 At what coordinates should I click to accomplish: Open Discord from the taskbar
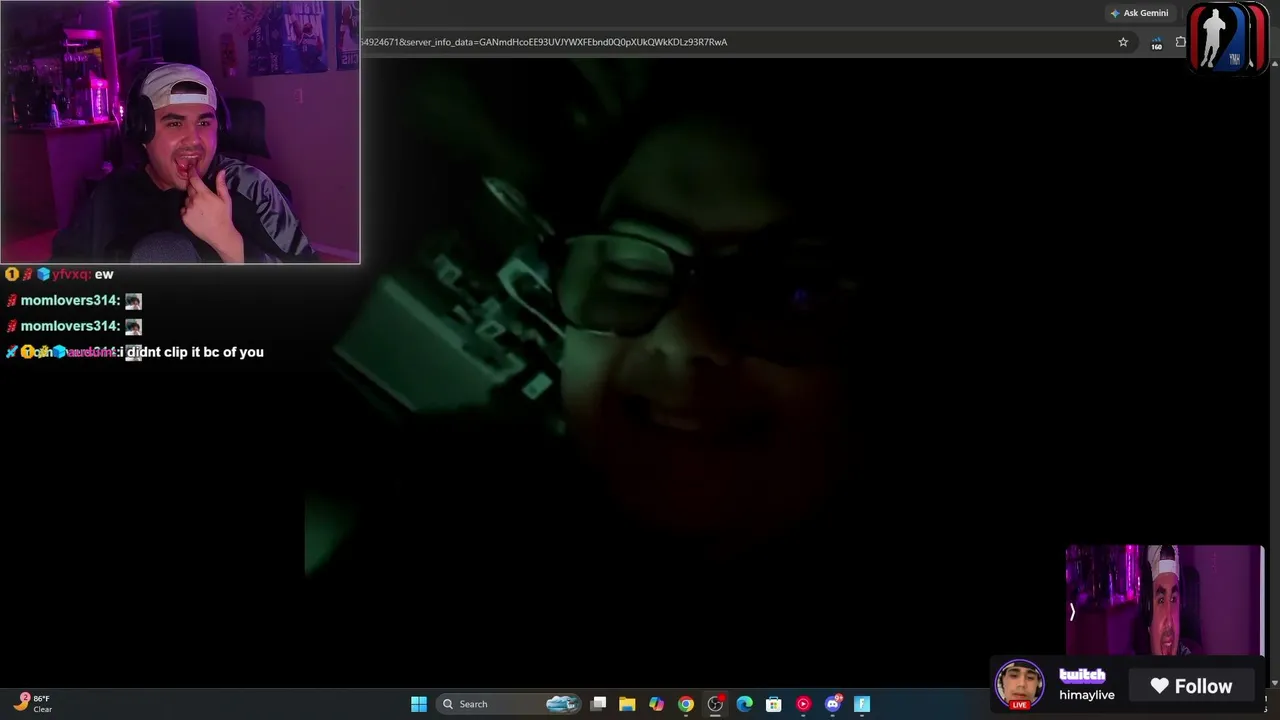coord(833,704)
